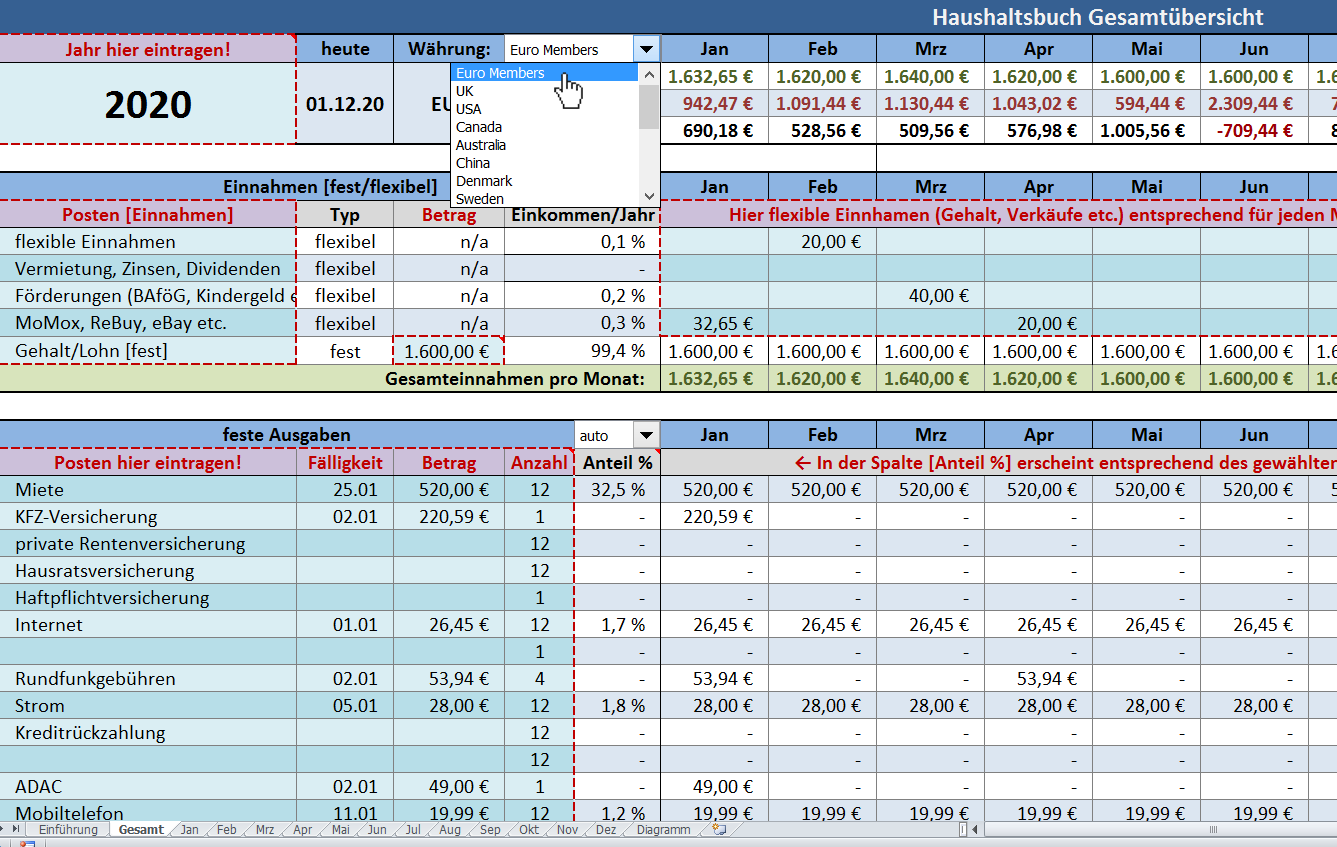The height and width of the screenshot is (847, 1337).
Task: Open the Währung dropdown arrow
Action: pos(647,49)
